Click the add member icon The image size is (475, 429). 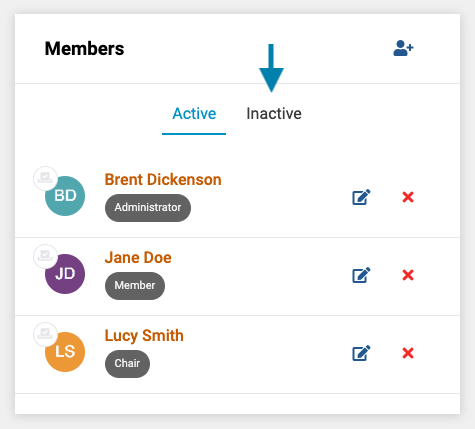[403, 48]
